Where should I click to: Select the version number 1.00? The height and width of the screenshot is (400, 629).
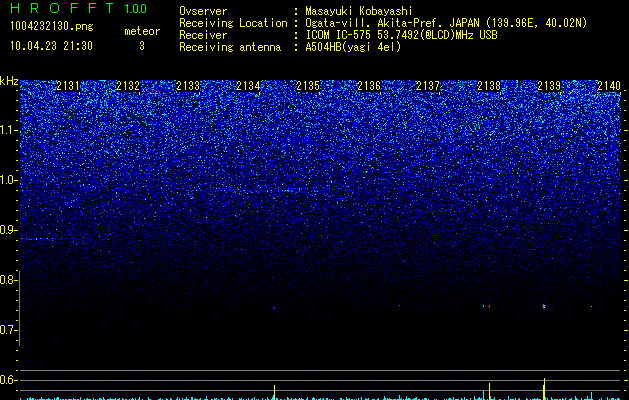coord(135,8)
